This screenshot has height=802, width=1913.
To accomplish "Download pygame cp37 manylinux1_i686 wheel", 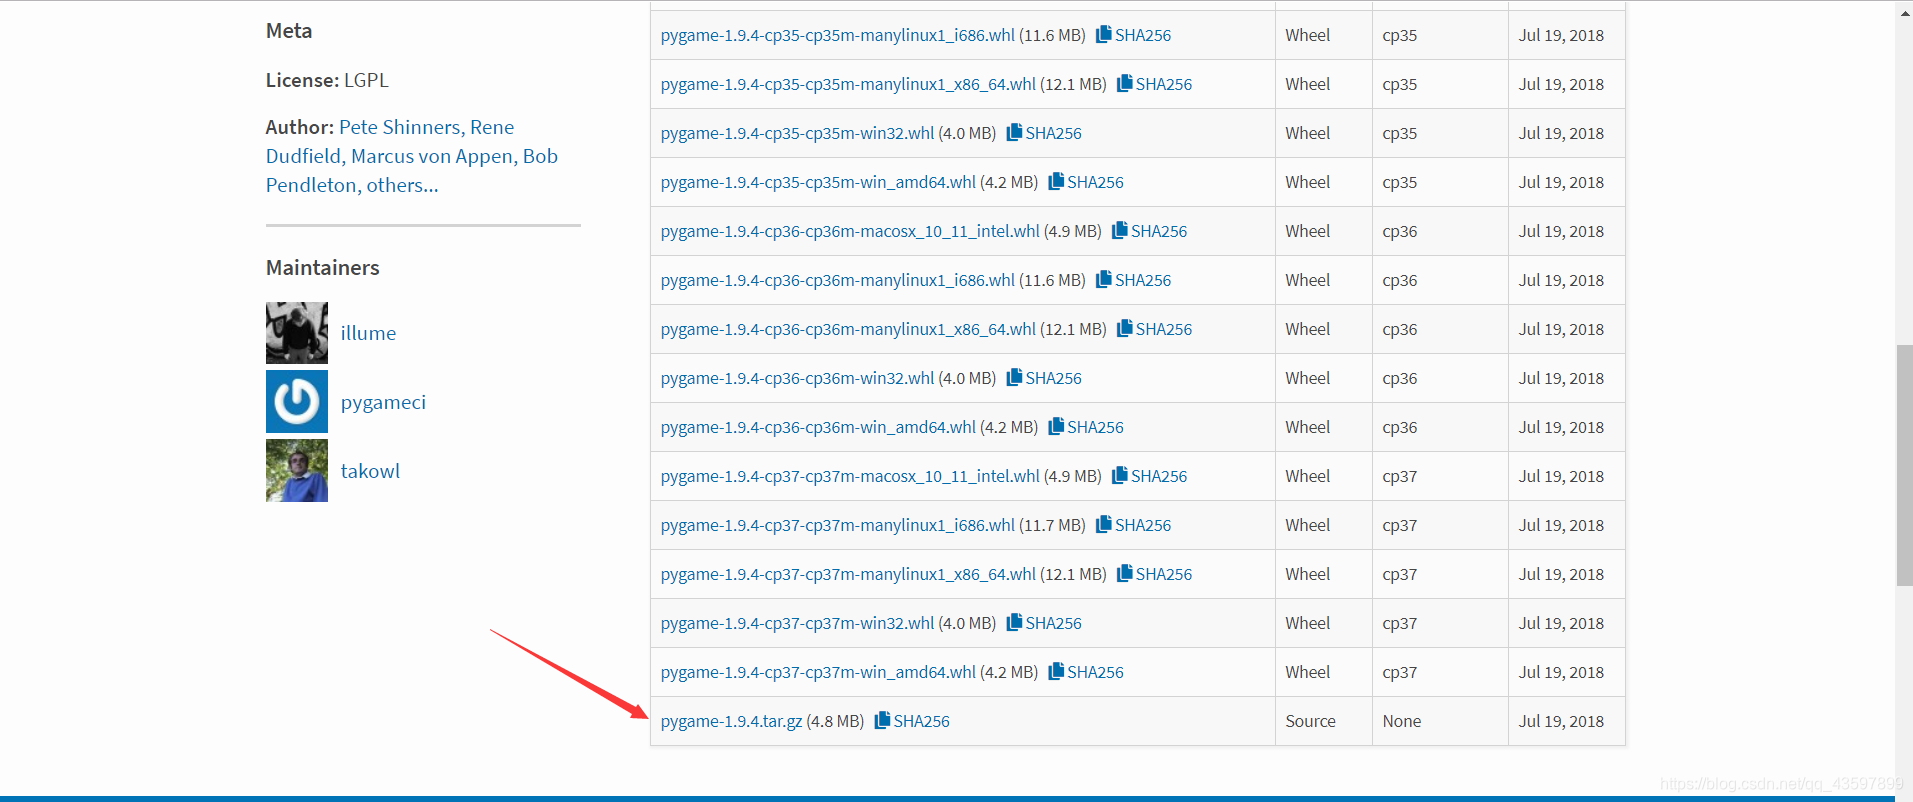I will 838,525.
